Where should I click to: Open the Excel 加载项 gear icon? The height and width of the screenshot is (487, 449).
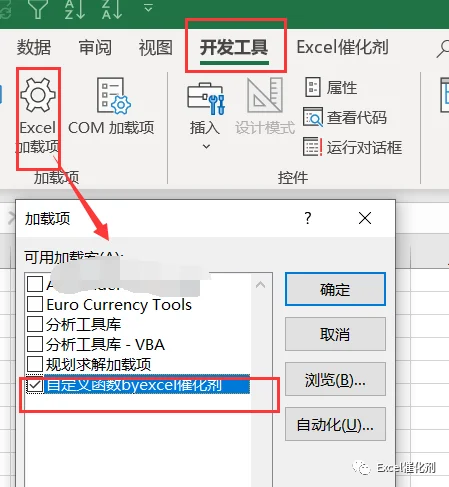[38, 95]
